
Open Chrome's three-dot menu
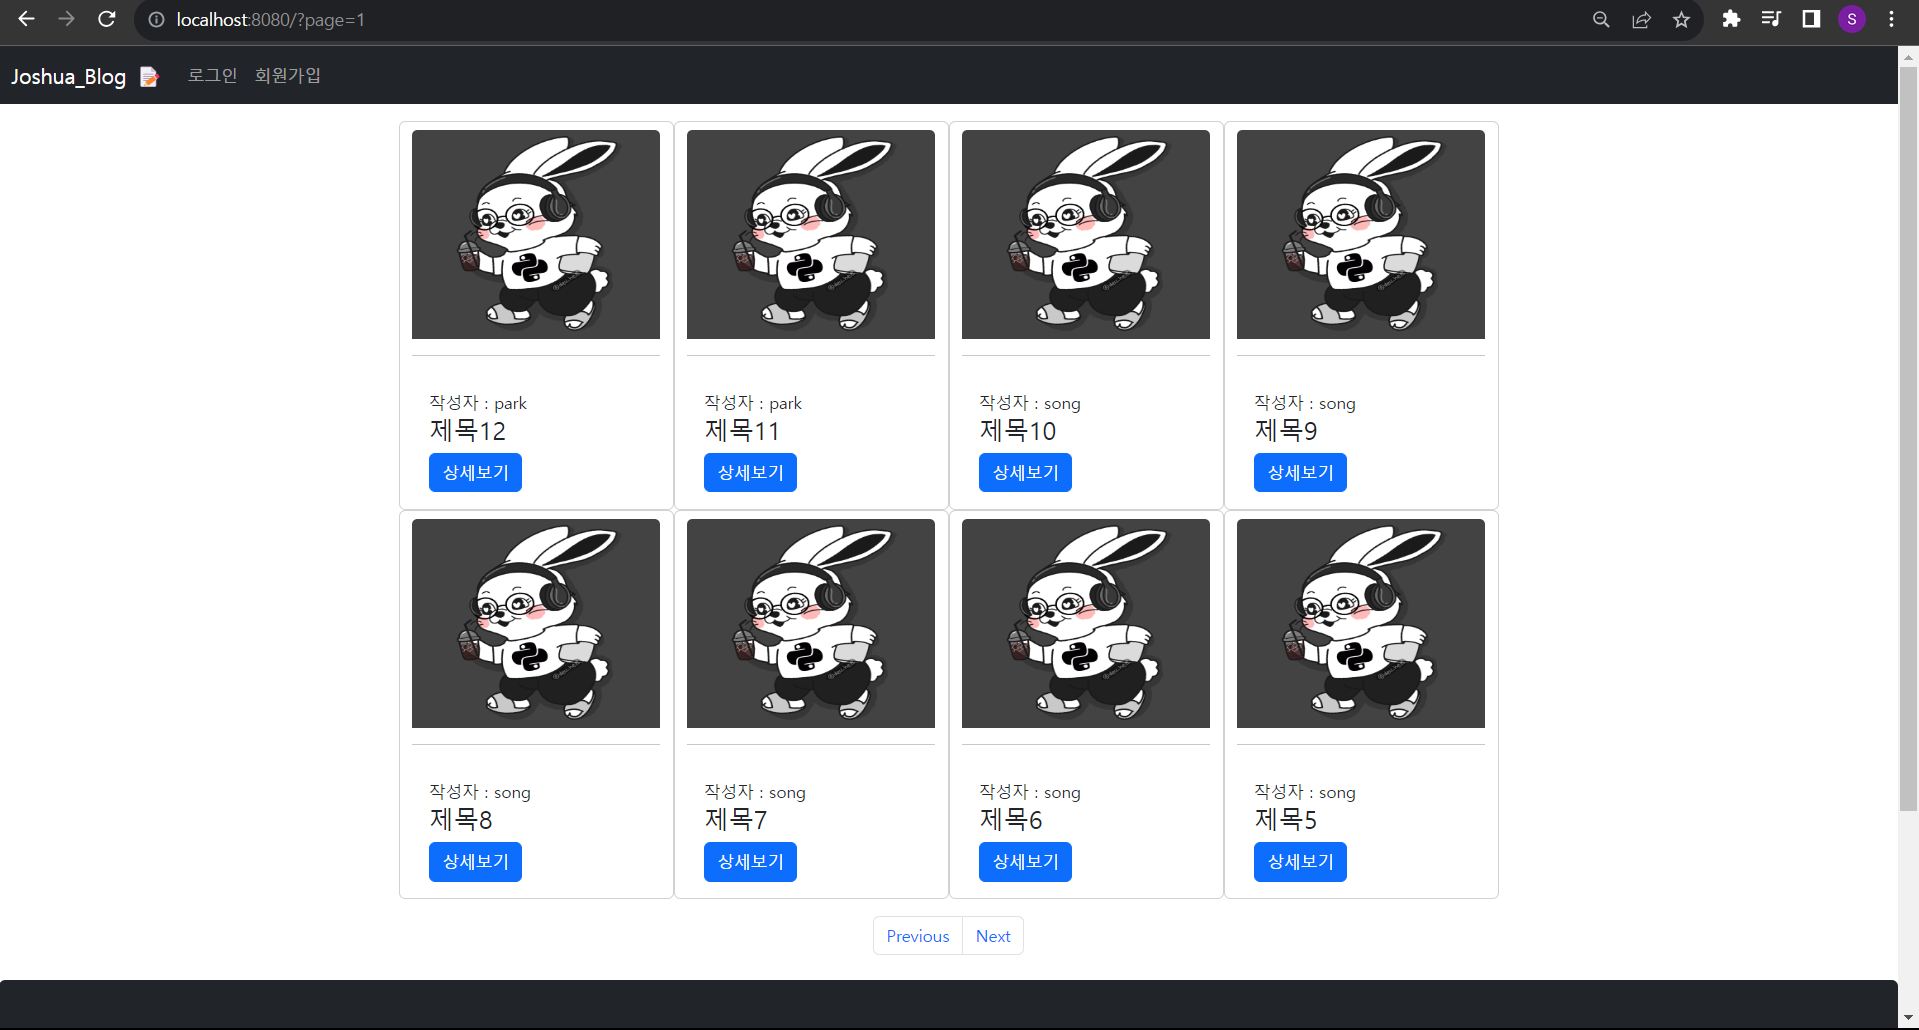click(1891, 19)
